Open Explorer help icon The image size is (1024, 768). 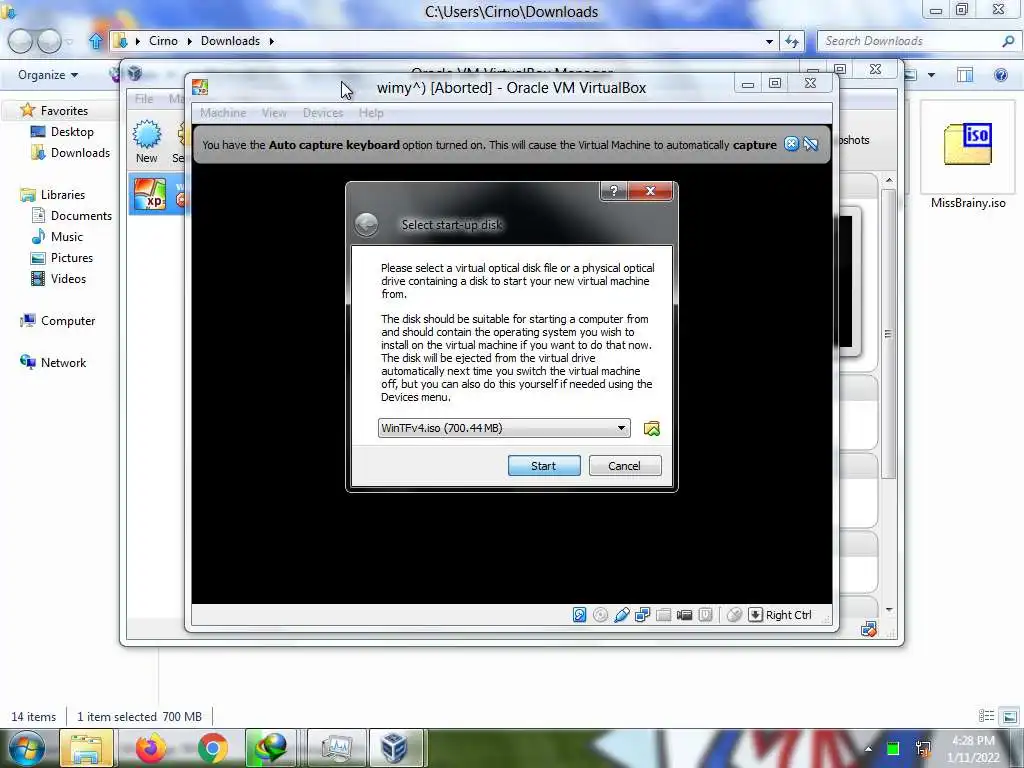pyautogui.click(x=1000, y=75)
